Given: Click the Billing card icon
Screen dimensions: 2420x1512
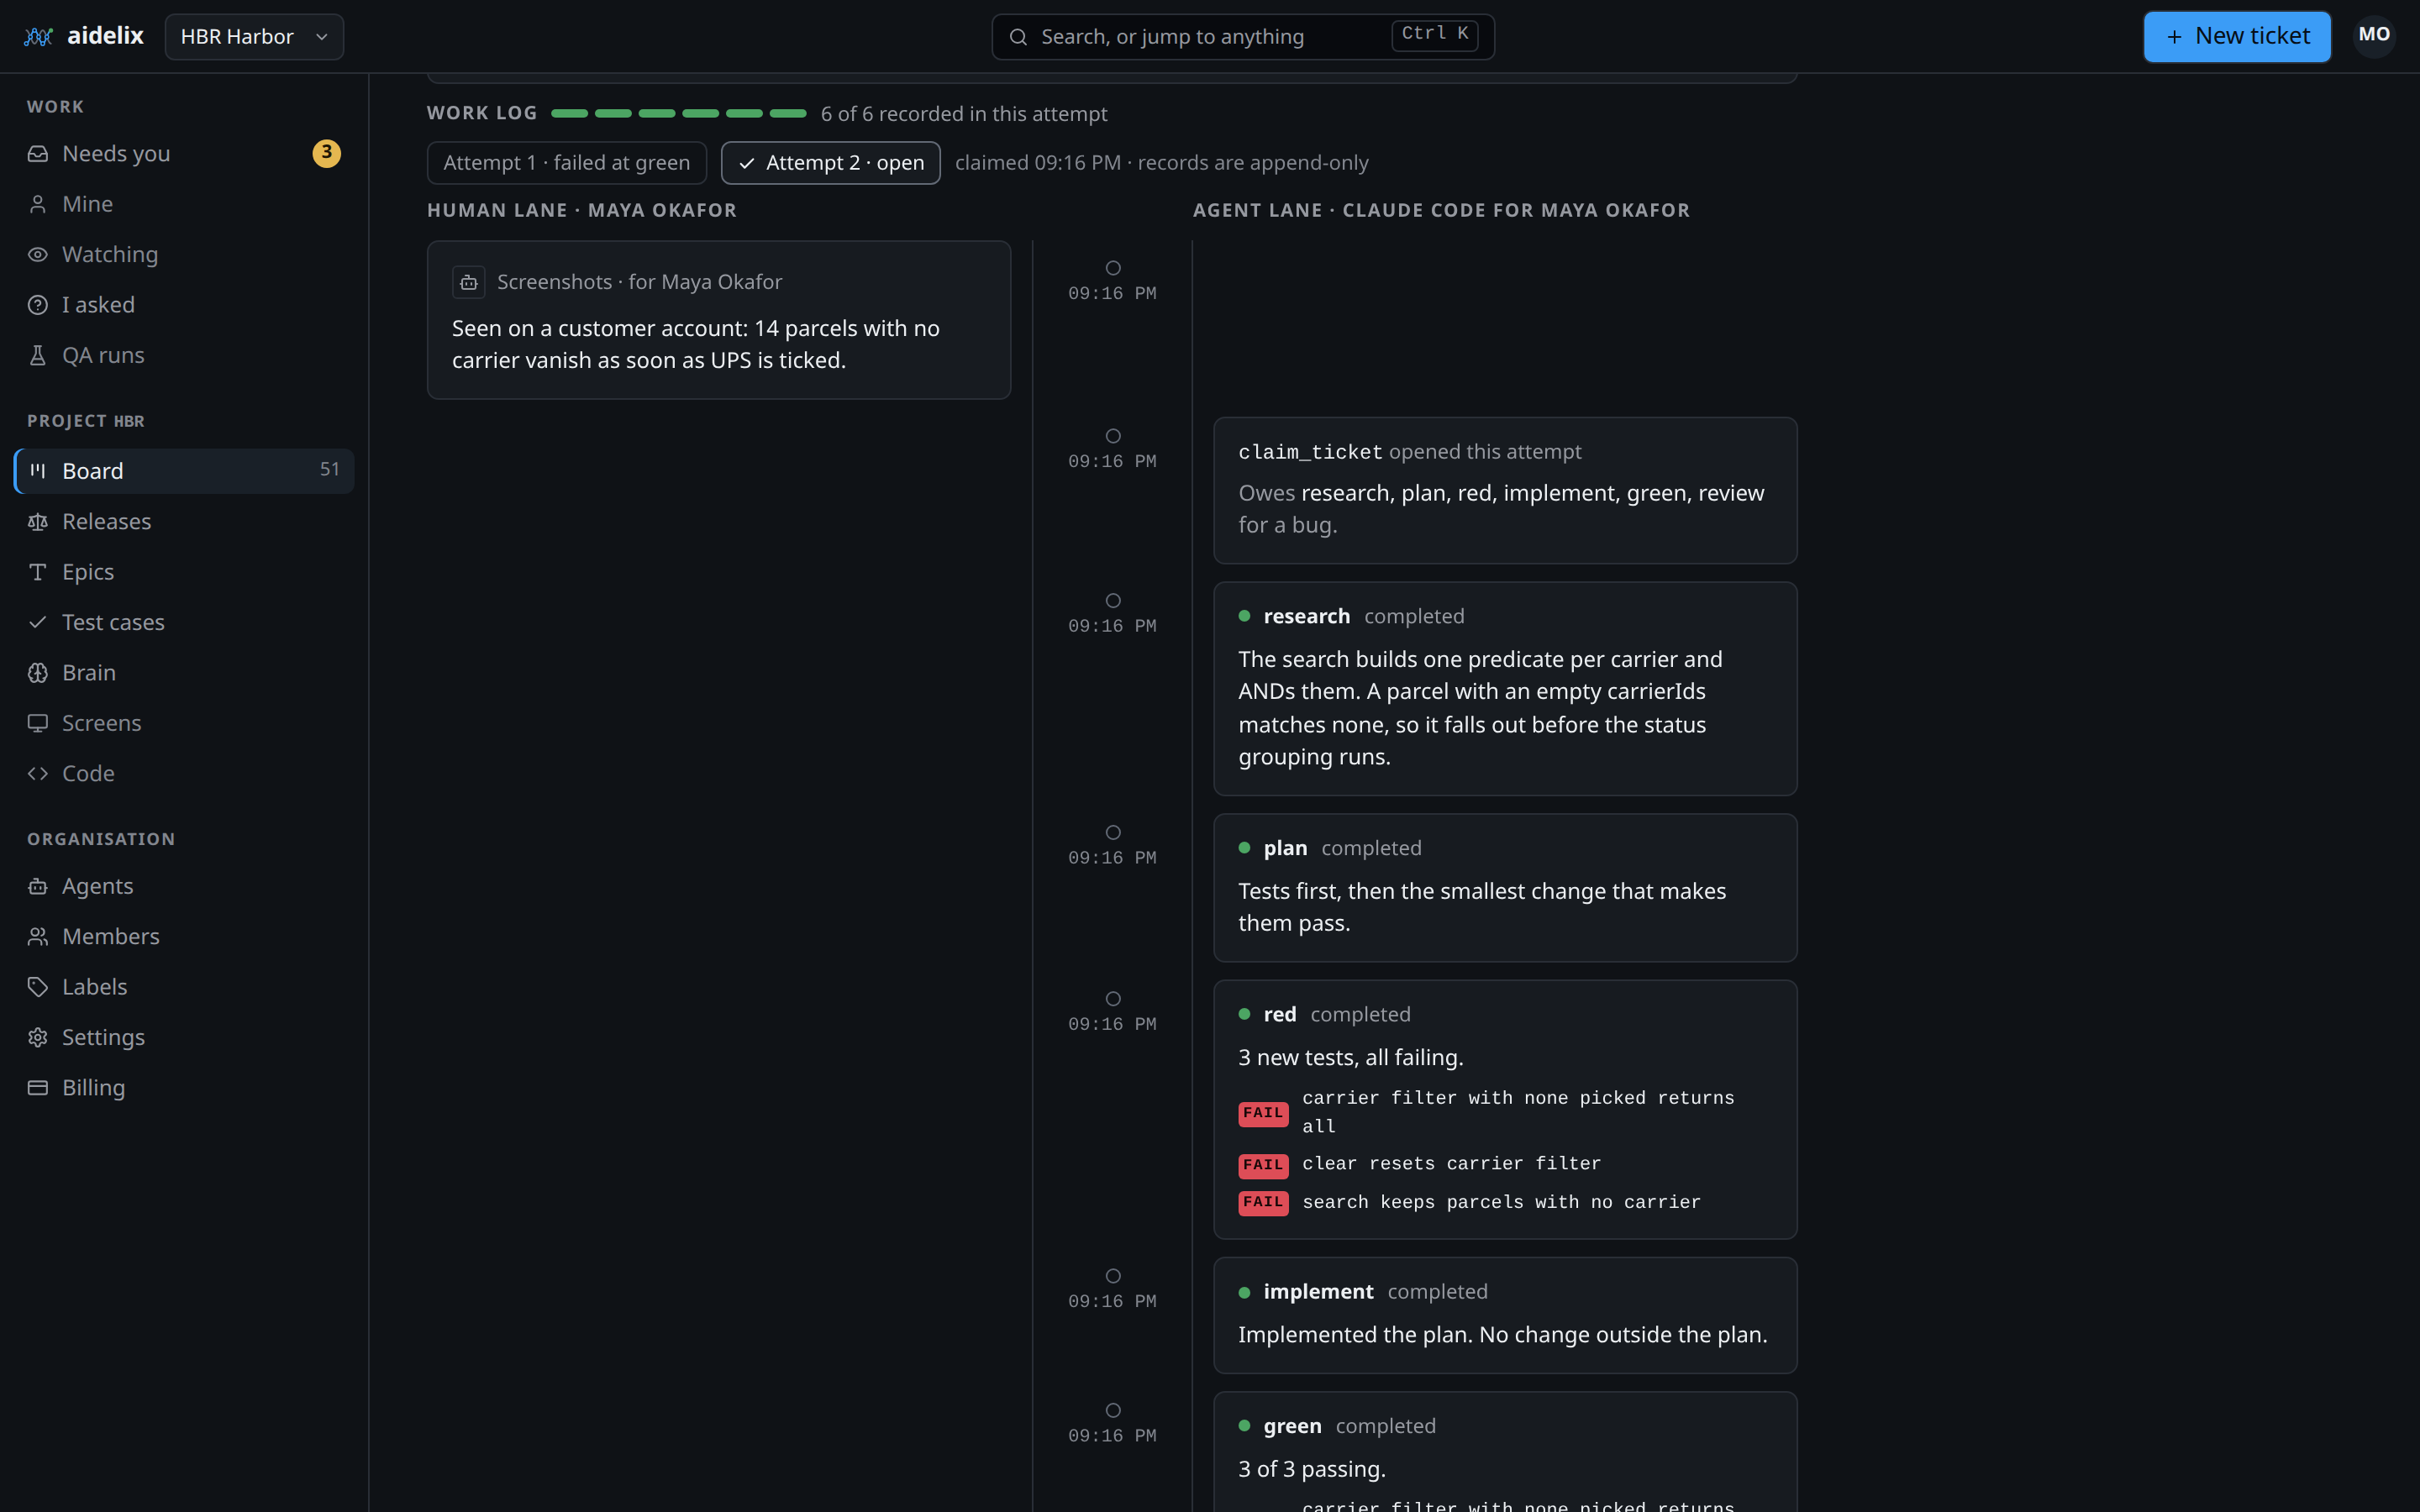Looking at the screenshot, I should 38,1087.
